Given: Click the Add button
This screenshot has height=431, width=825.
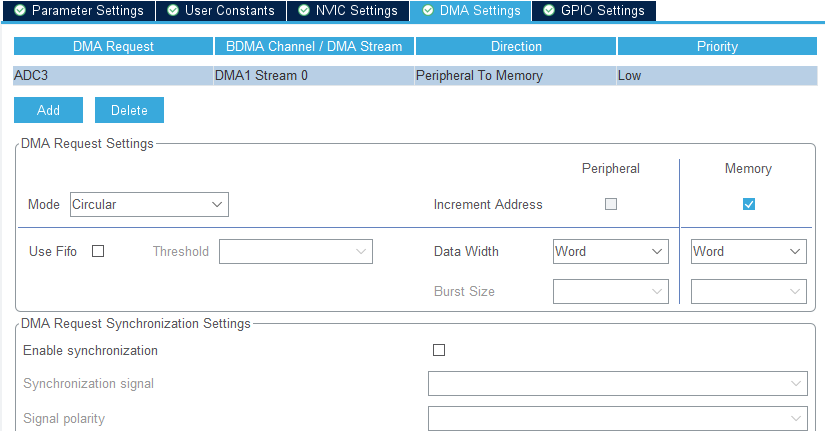Looking at the screenshot, I should [48, 110].
